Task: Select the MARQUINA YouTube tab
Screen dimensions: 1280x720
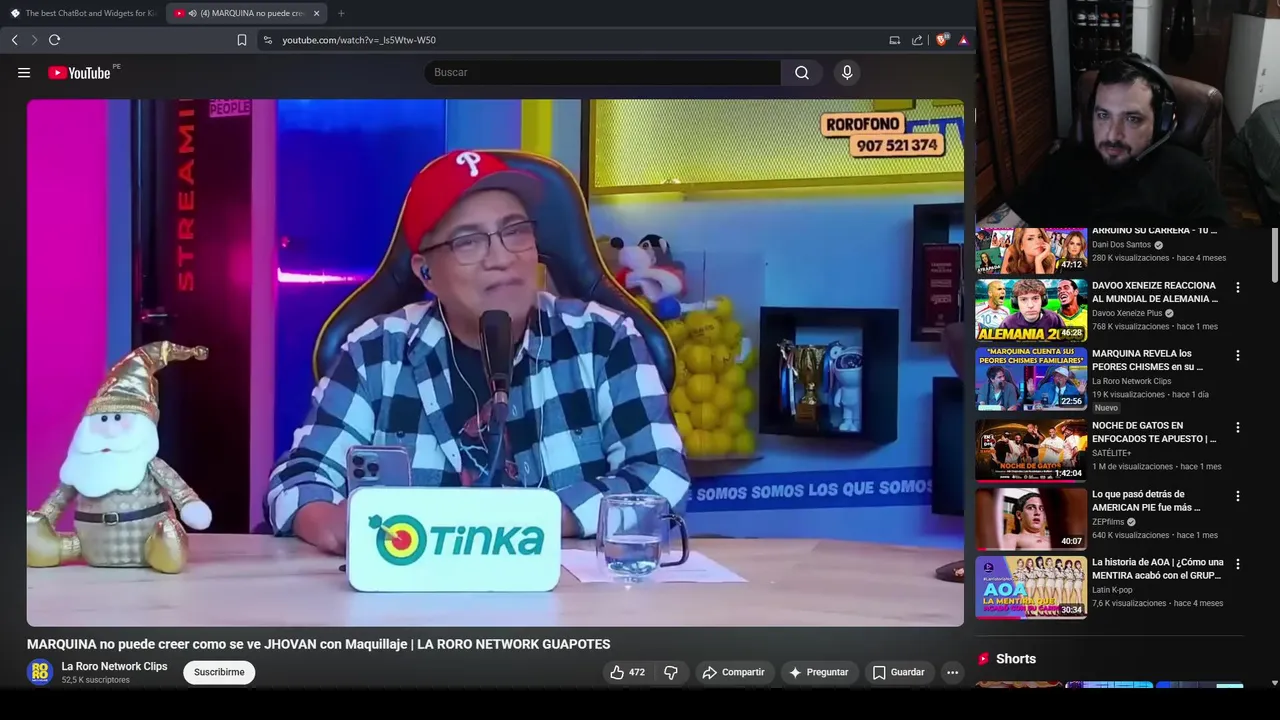Action: pos(247,13)
